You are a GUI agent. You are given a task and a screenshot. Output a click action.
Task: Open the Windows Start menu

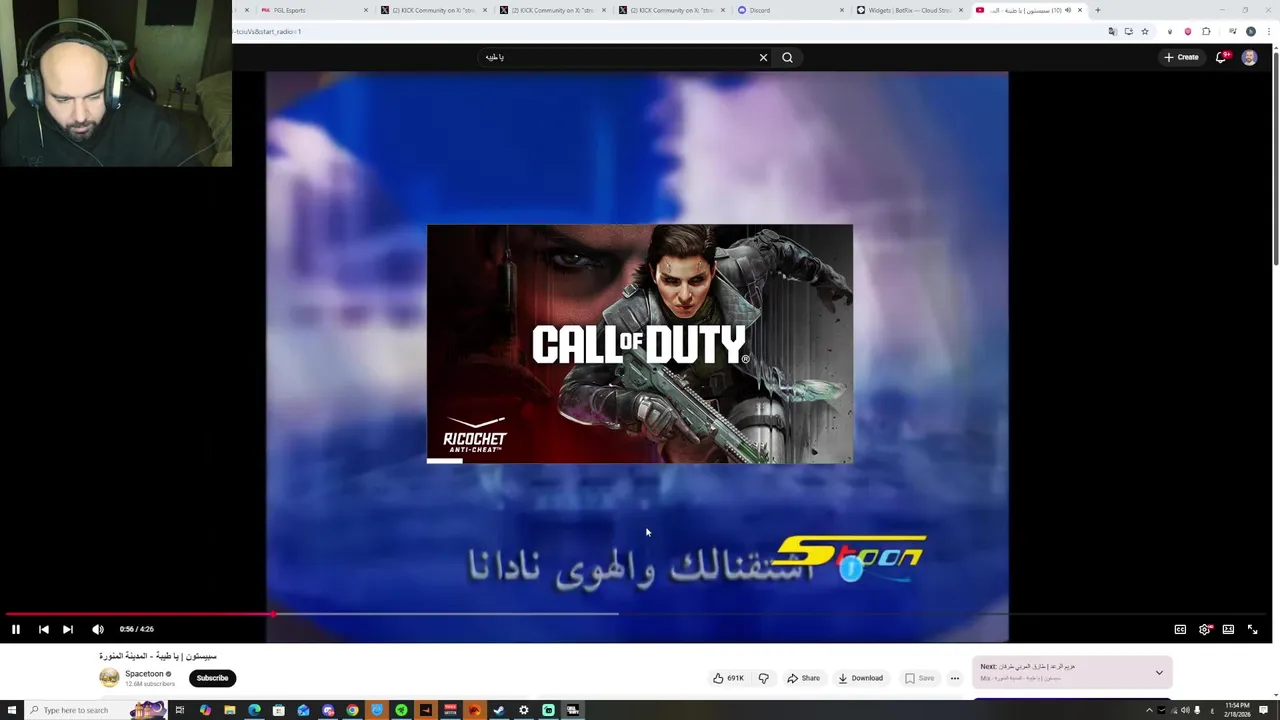click(12, 710)
